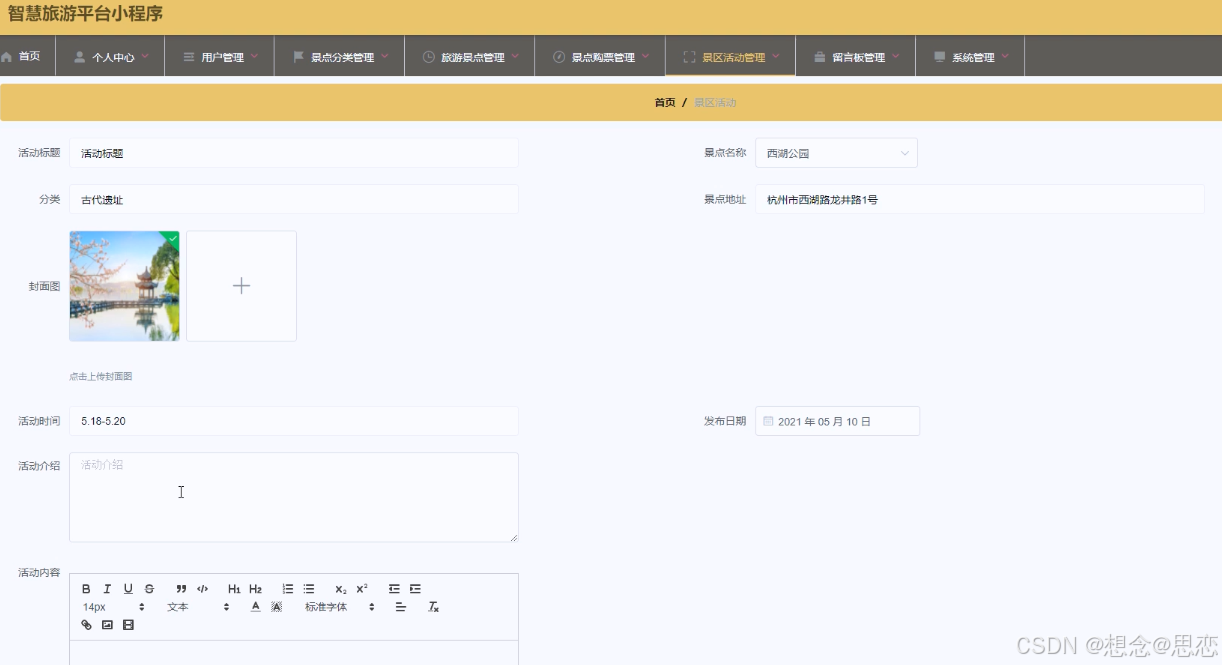
Task: Open the 发布日期 date picker field
Action: (838, 421)
